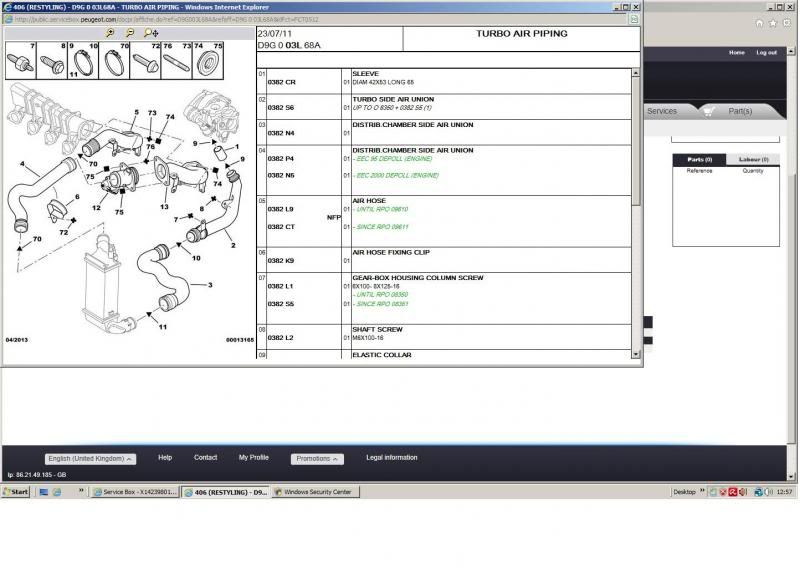Click the taskbar clock showing 12:57
This screenshot has width=800, height=568.
pyautogui.click(x=784, y=492)
